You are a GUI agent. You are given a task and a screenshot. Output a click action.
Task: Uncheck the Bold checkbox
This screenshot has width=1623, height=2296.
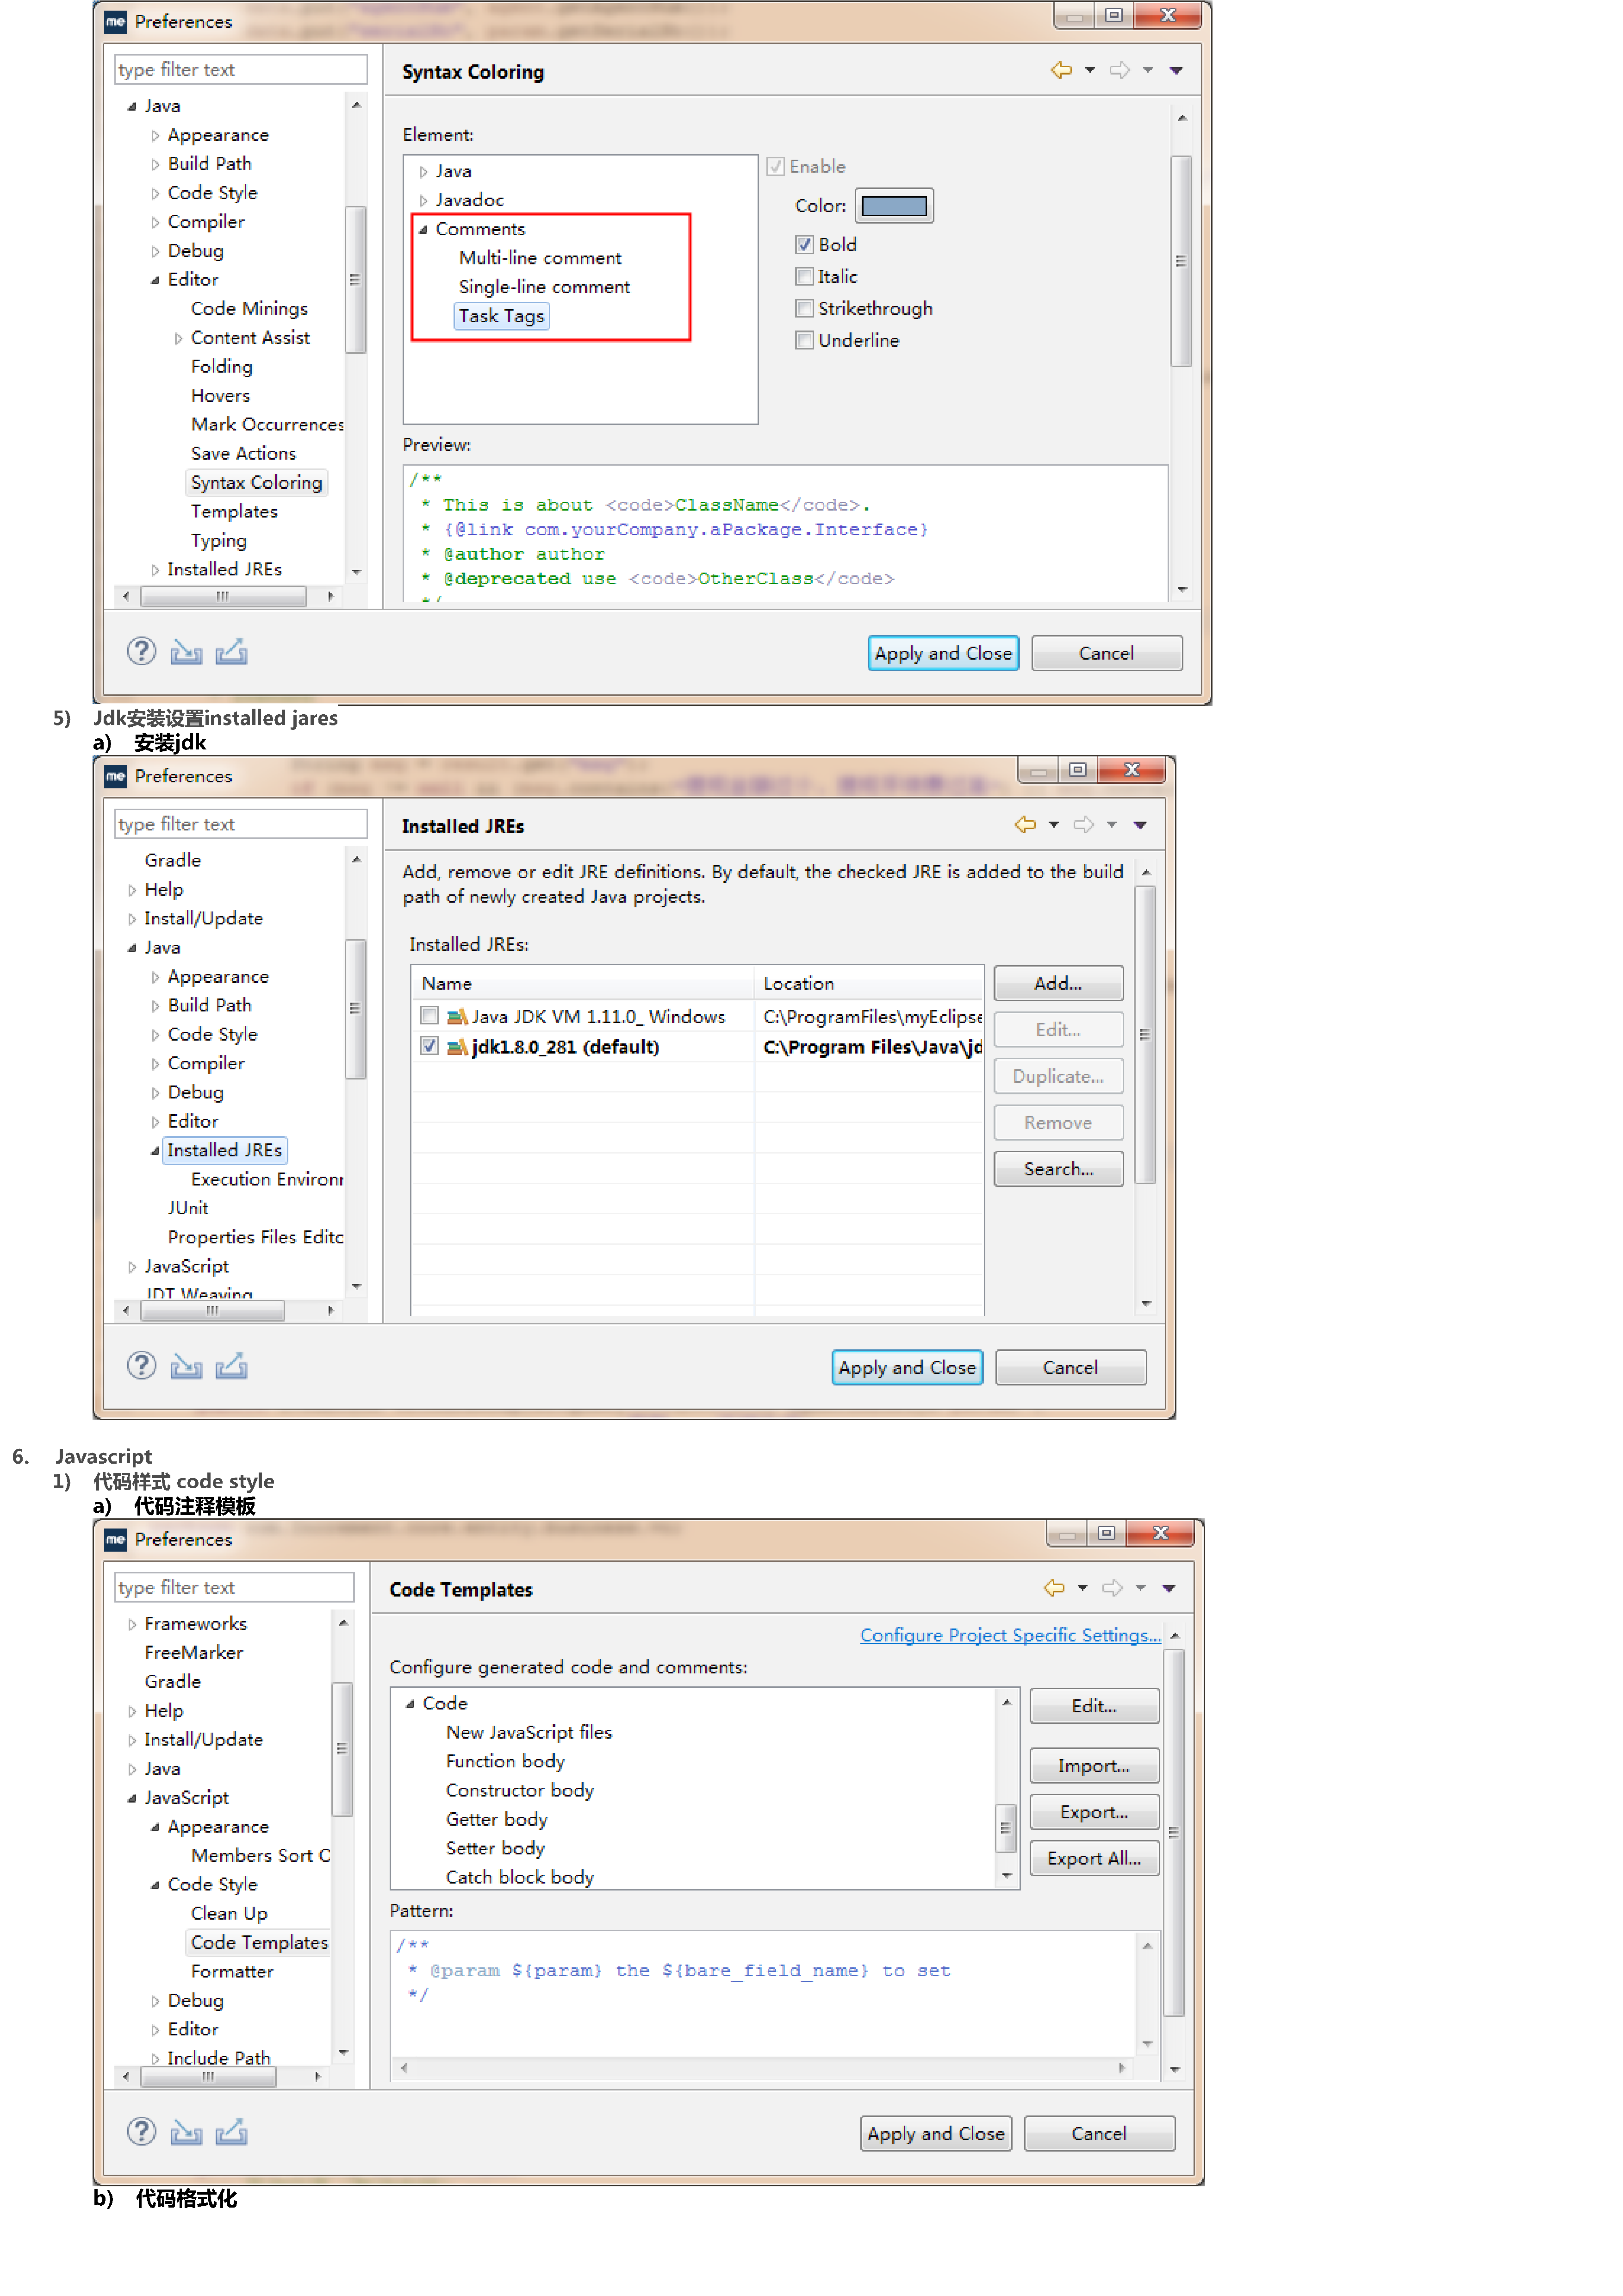pyautogui.click(x=804, y=245)
